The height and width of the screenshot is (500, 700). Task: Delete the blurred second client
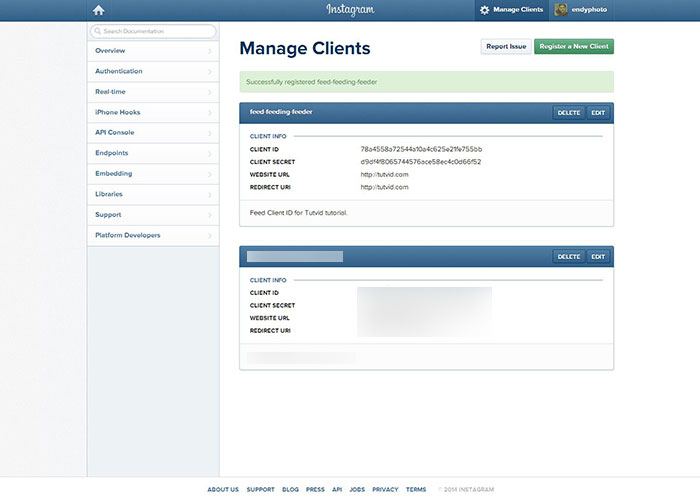(568, 257)
